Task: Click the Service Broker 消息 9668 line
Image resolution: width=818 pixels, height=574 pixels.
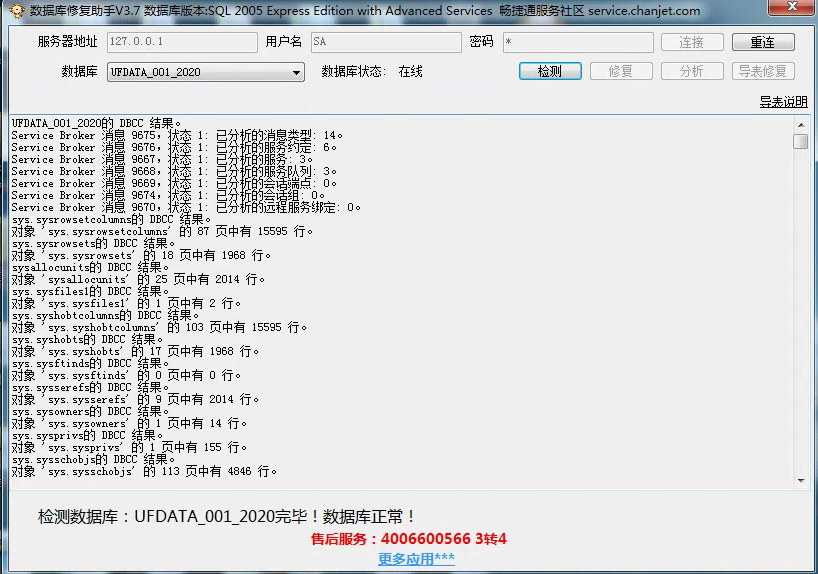Action: click(174, 171)
